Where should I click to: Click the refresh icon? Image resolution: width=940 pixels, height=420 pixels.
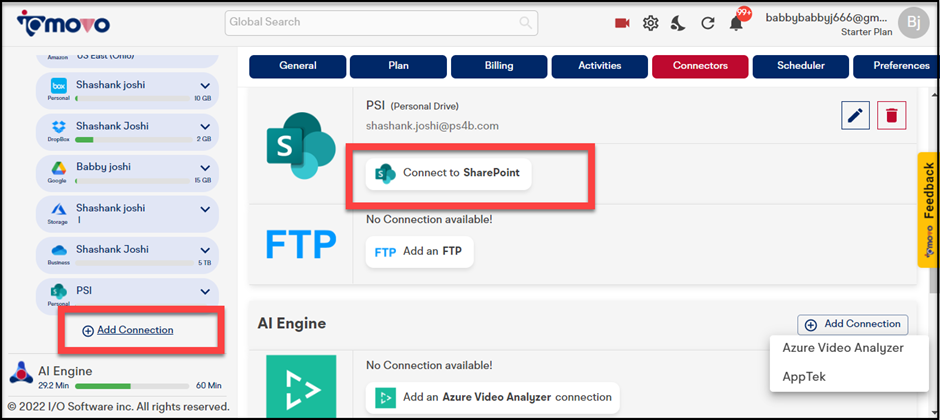pyautogui.click(x=708, y=23)
